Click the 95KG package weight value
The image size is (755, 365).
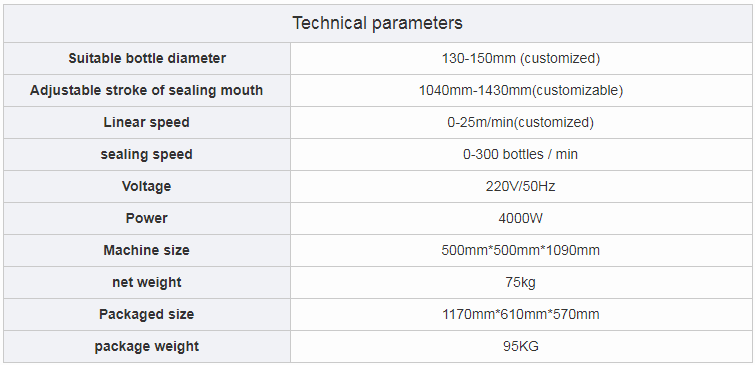(521, 346)
